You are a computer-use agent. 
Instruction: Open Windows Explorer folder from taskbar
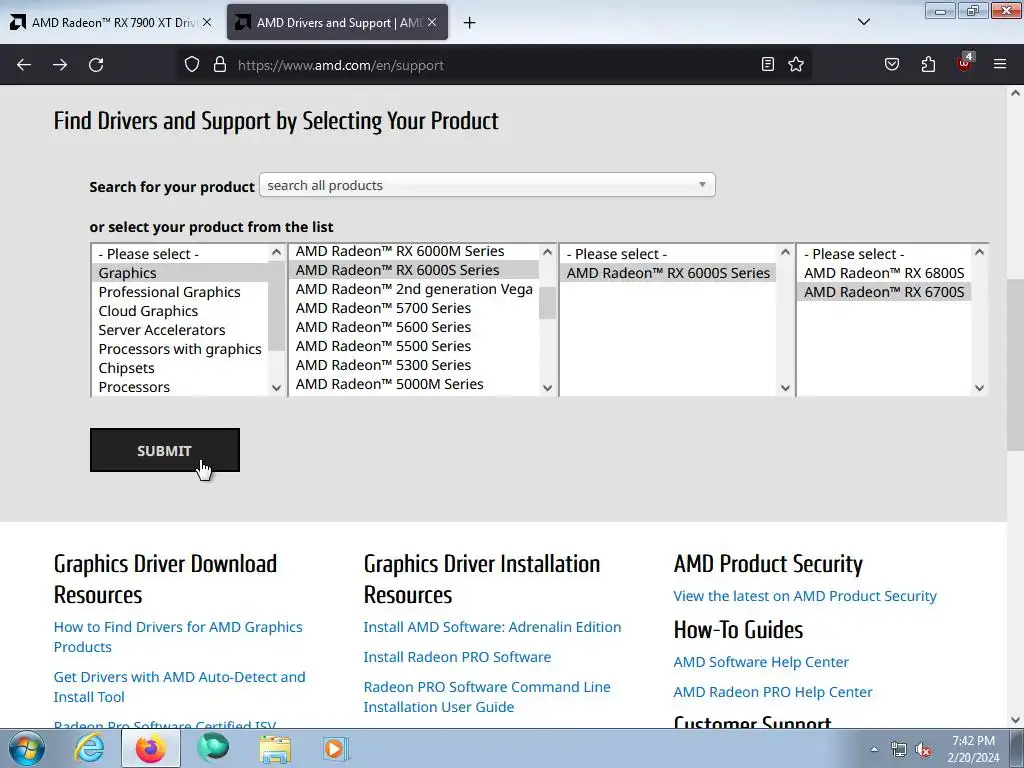click(x=275, y=749)
